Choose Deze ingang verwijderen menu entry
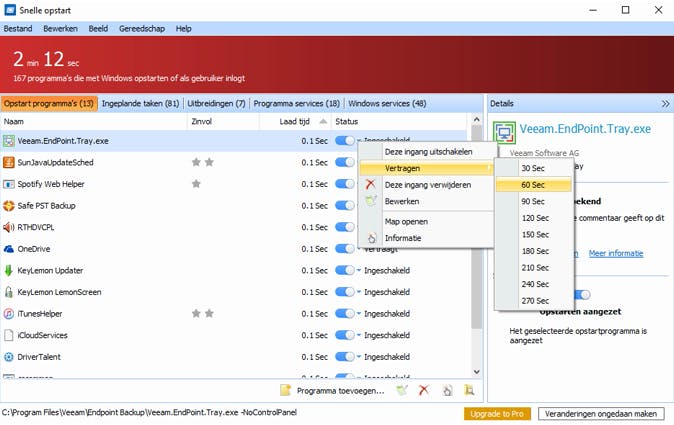674x425 pixels. point(428,185)
